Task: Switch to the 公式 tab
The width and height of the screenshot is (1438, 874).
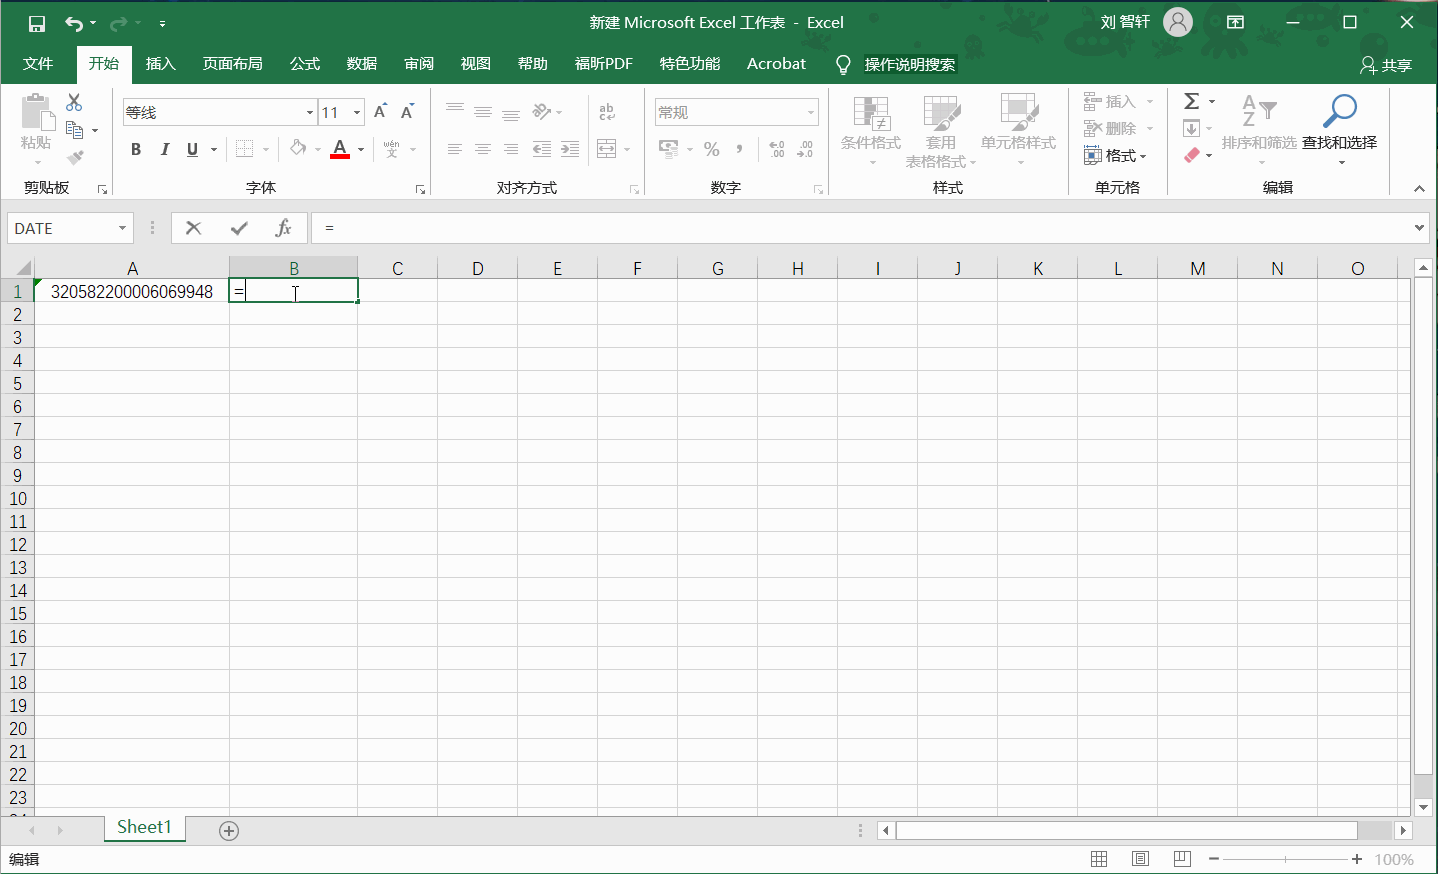Action: pos(304,64)
